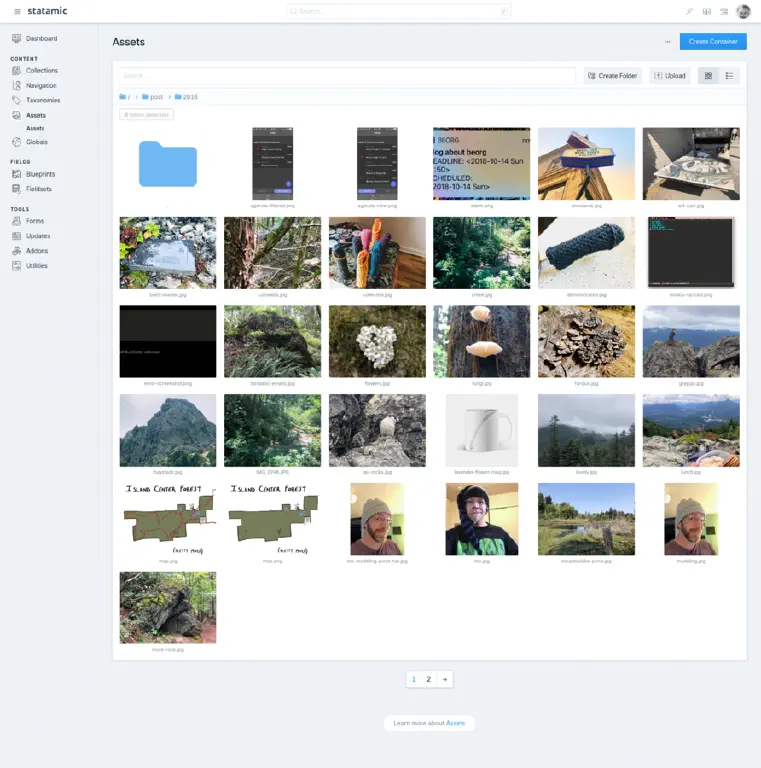
Task: Open Collections in the sidebar
Action: coord(35,71)
